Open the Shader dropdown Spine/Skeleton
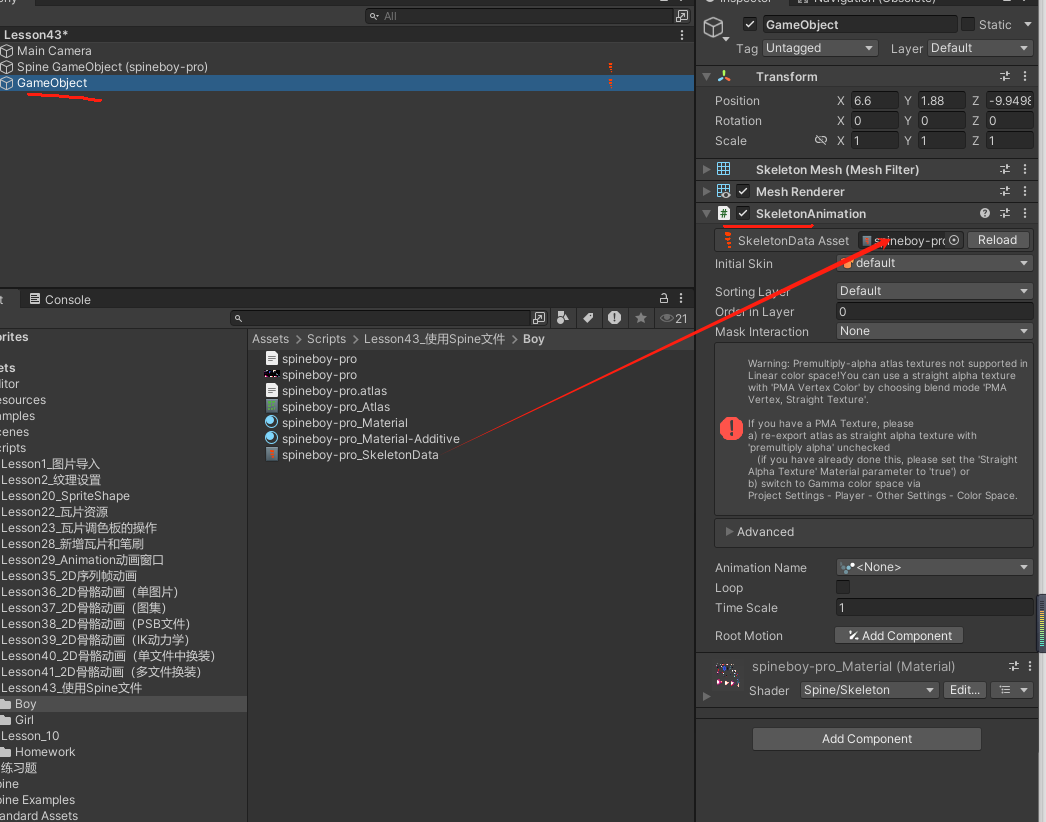Image resolution: width=1046 pixels, height=822 pixels. [x=869, y=690]
